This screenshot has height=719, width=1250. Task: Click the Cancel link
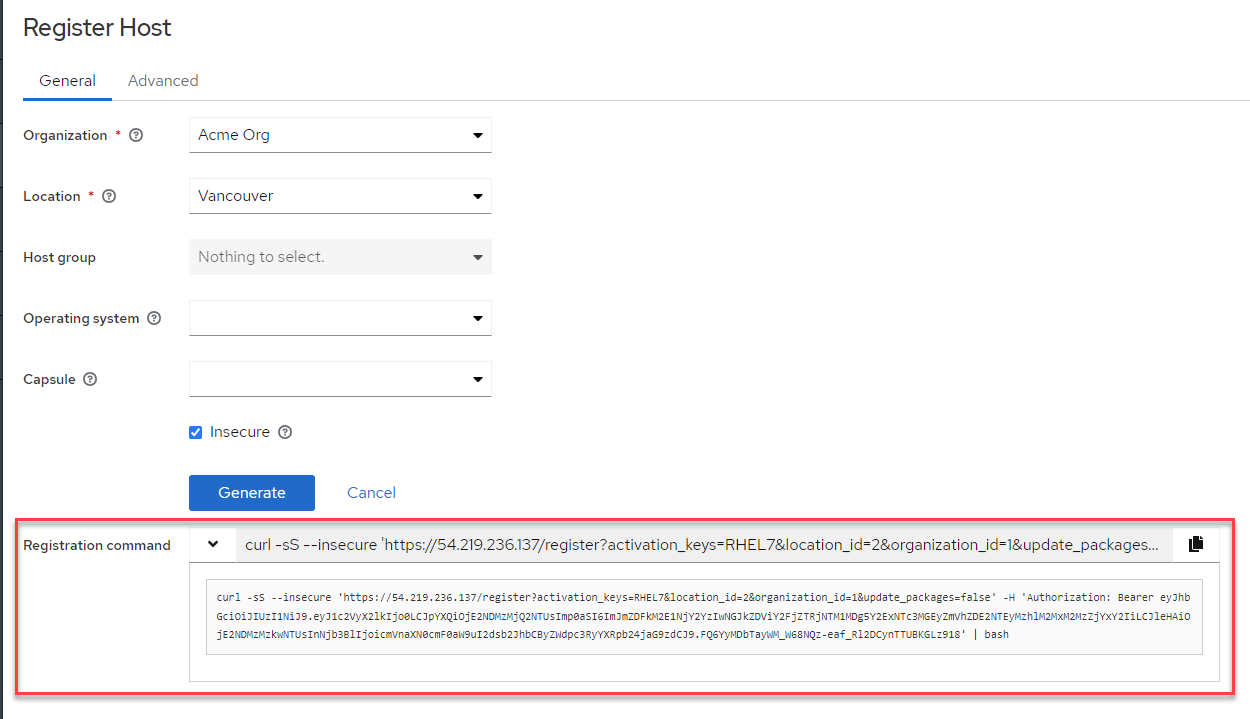(371, 493)
